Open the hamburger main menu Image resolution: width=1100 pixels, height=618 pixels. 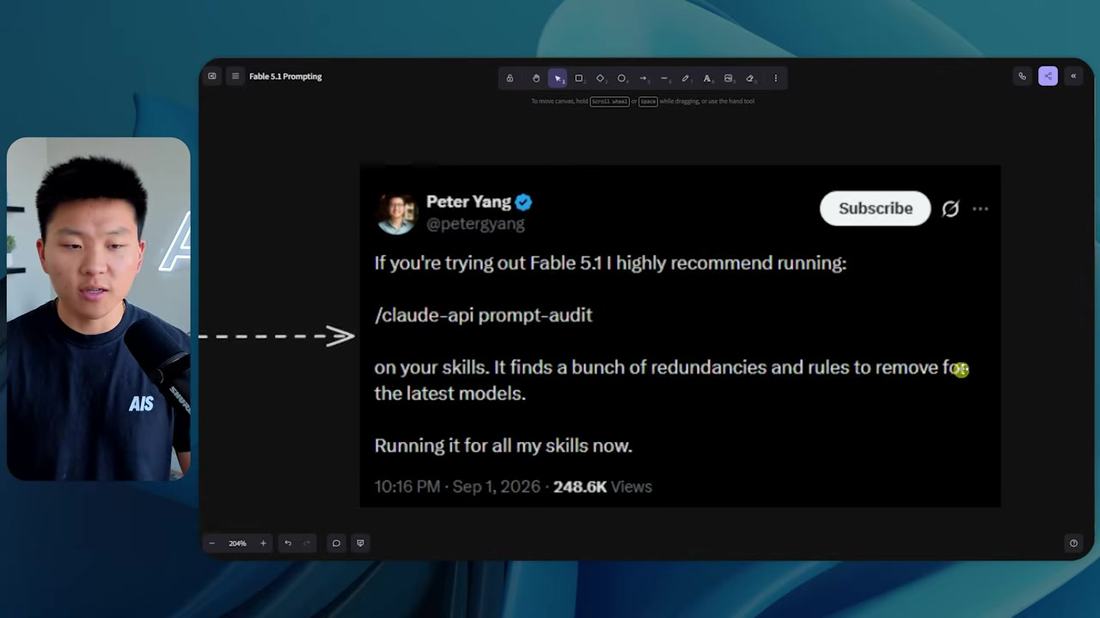(x=236, y=76)
